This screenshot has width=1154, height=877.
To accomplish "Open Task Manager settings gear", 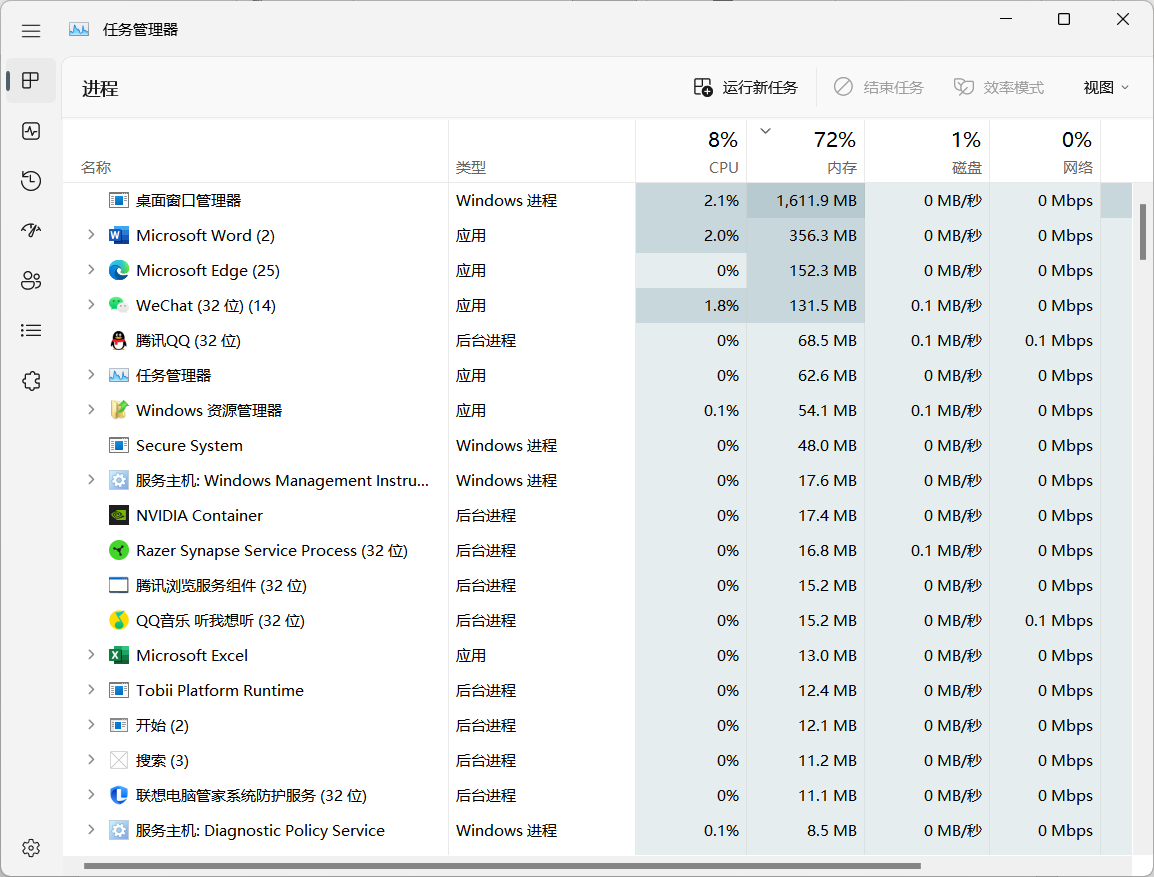I will (x=31, y=848).
